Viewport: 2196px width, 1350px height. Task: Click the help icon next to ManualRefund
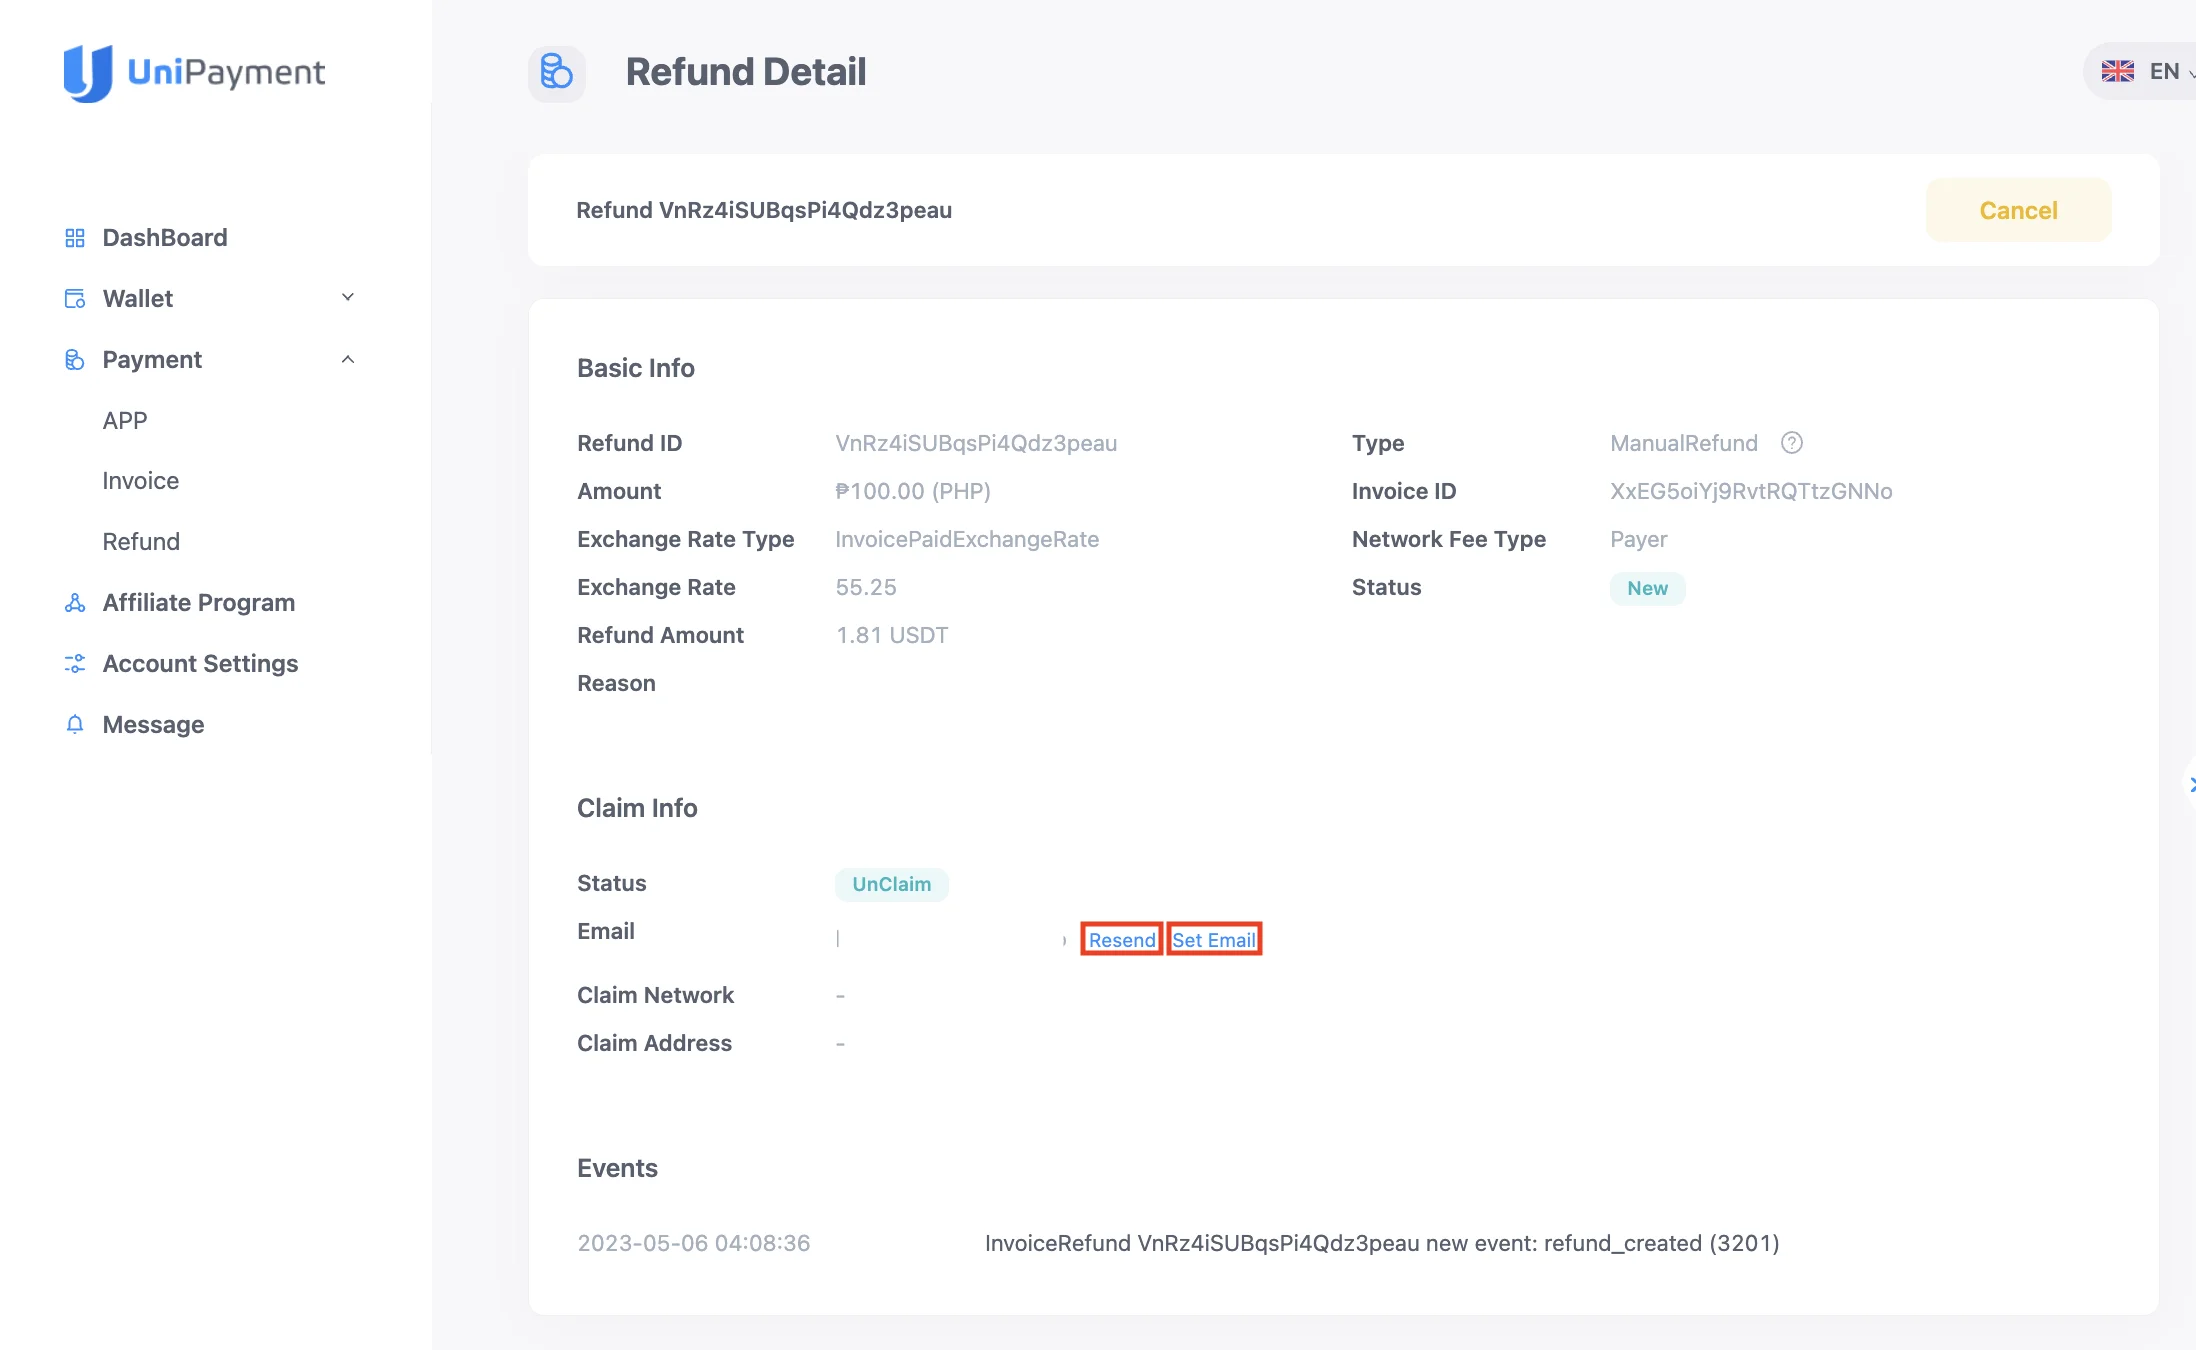pyautogui.click(x=1791, y=443)
